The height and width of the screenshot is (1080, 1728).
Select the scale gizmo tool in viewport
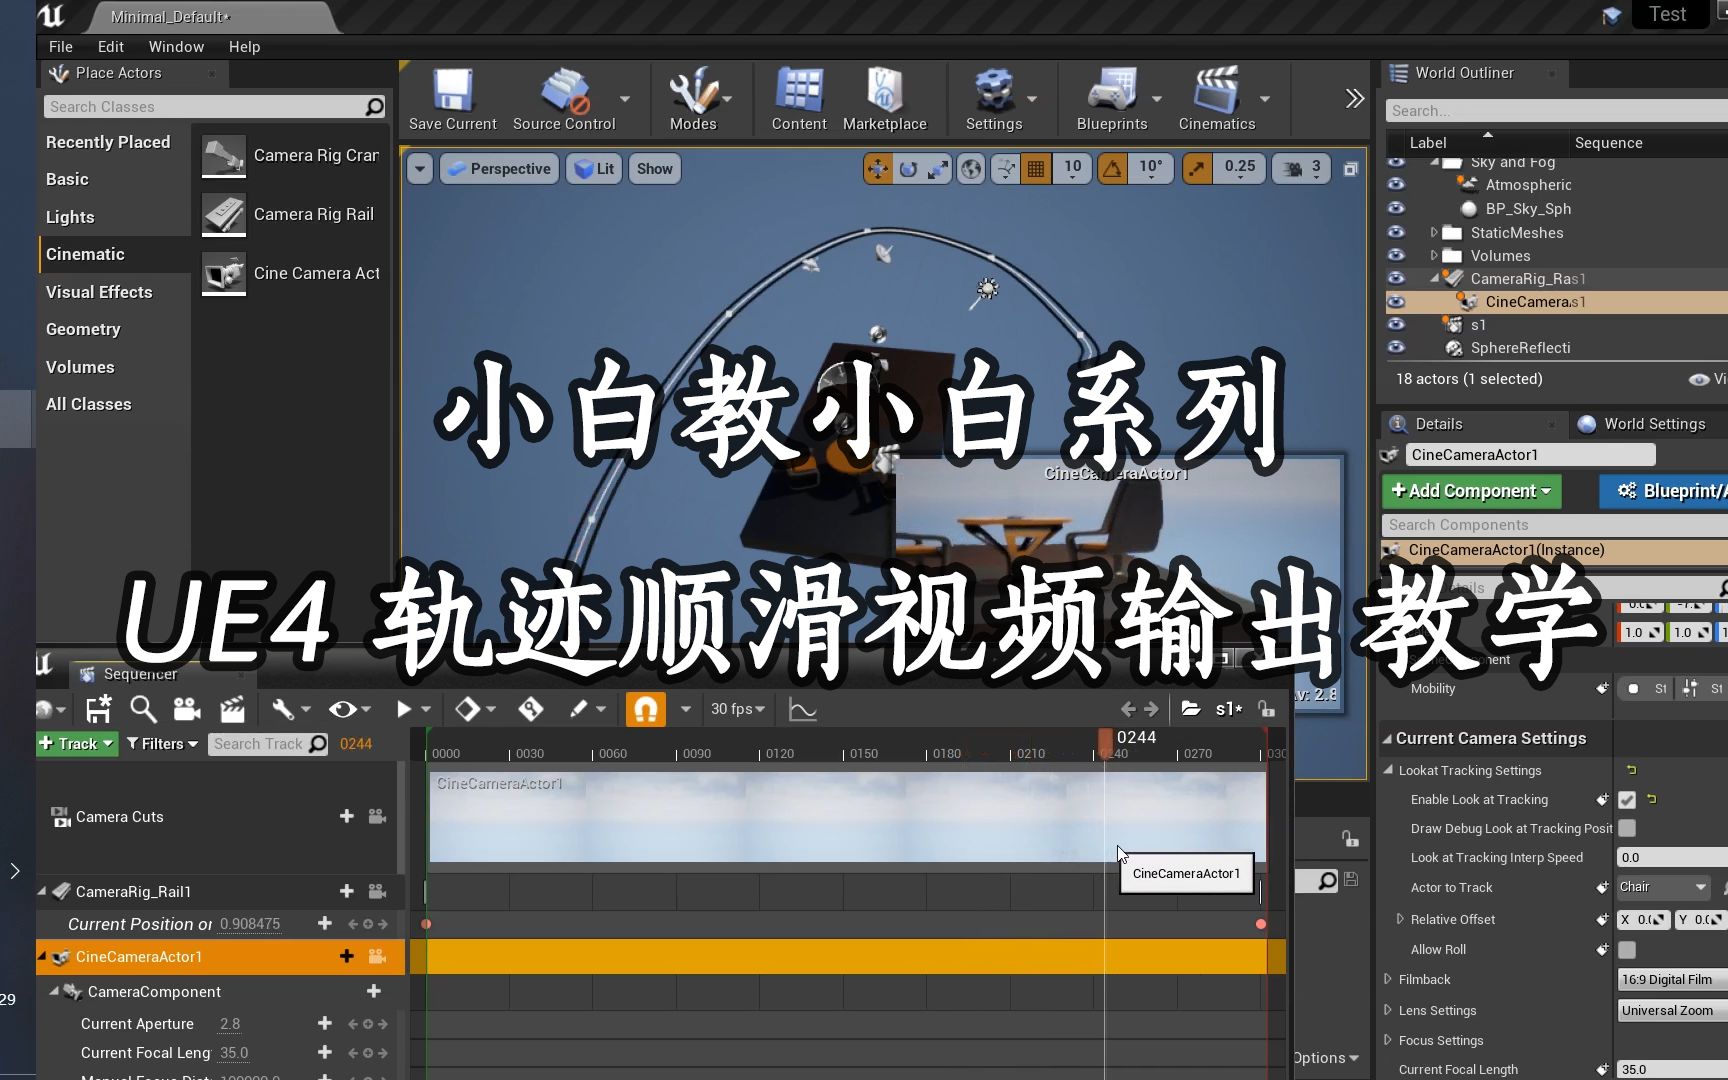click(938, 169)
